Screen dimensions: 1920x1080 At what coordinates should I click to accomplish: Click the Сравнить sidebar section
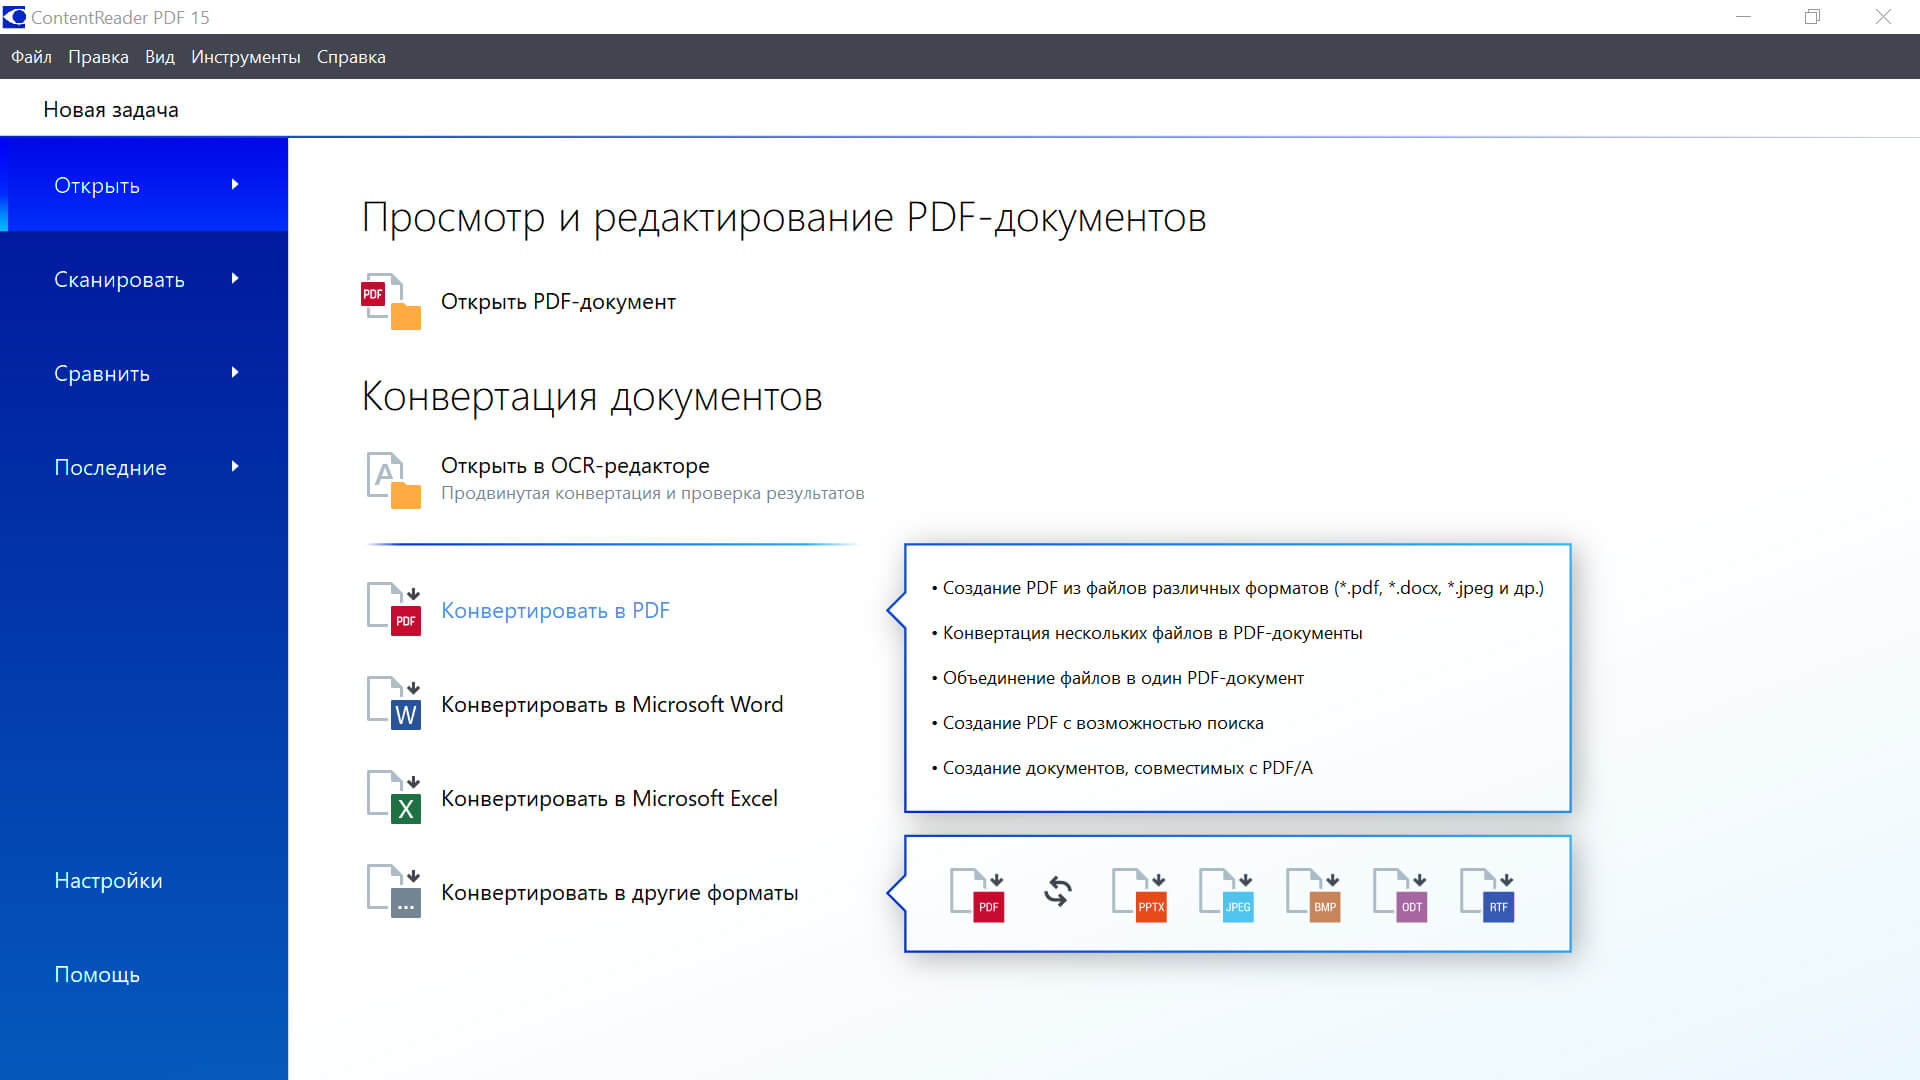tap(144, 373)
